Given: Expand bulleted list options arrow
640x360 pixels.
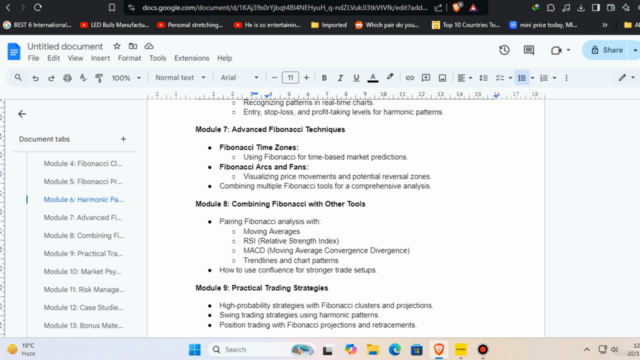Looking at the screenshot, I should (532, 78).
